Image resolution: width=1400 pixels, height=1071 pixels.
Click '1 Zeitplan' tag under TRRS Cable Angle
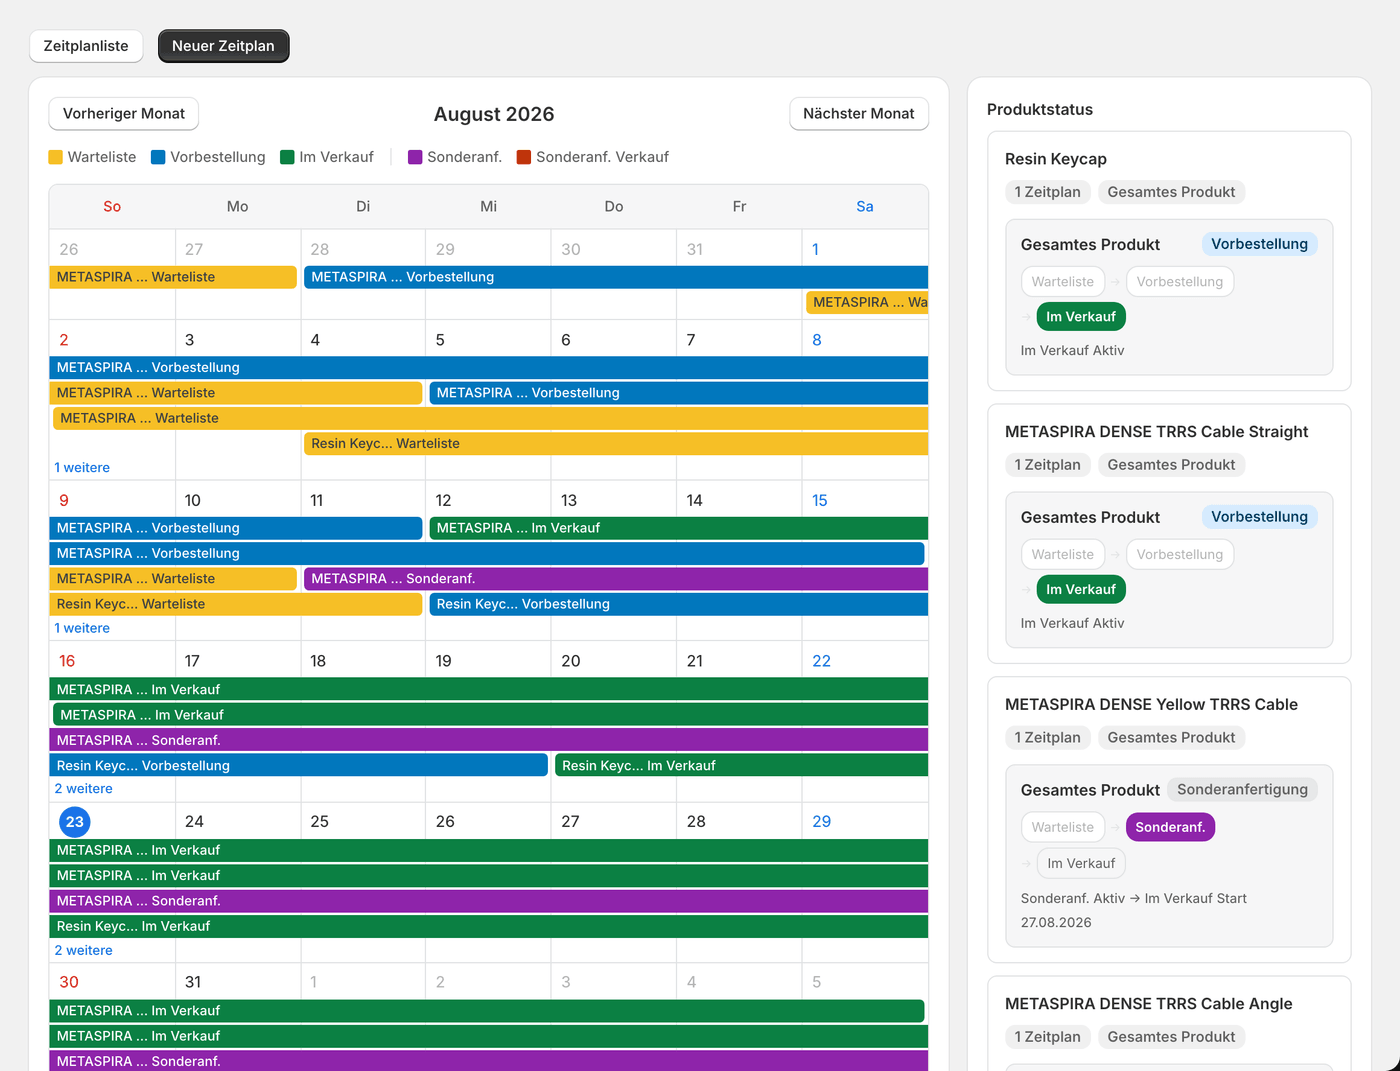pos(1047,1037)
